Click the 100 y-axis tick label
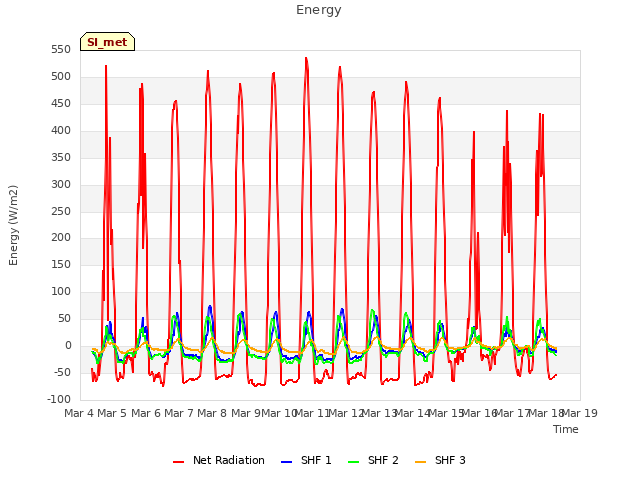This screenshot has height=480, width=640. pyautogui.click(x=61, y=291)
